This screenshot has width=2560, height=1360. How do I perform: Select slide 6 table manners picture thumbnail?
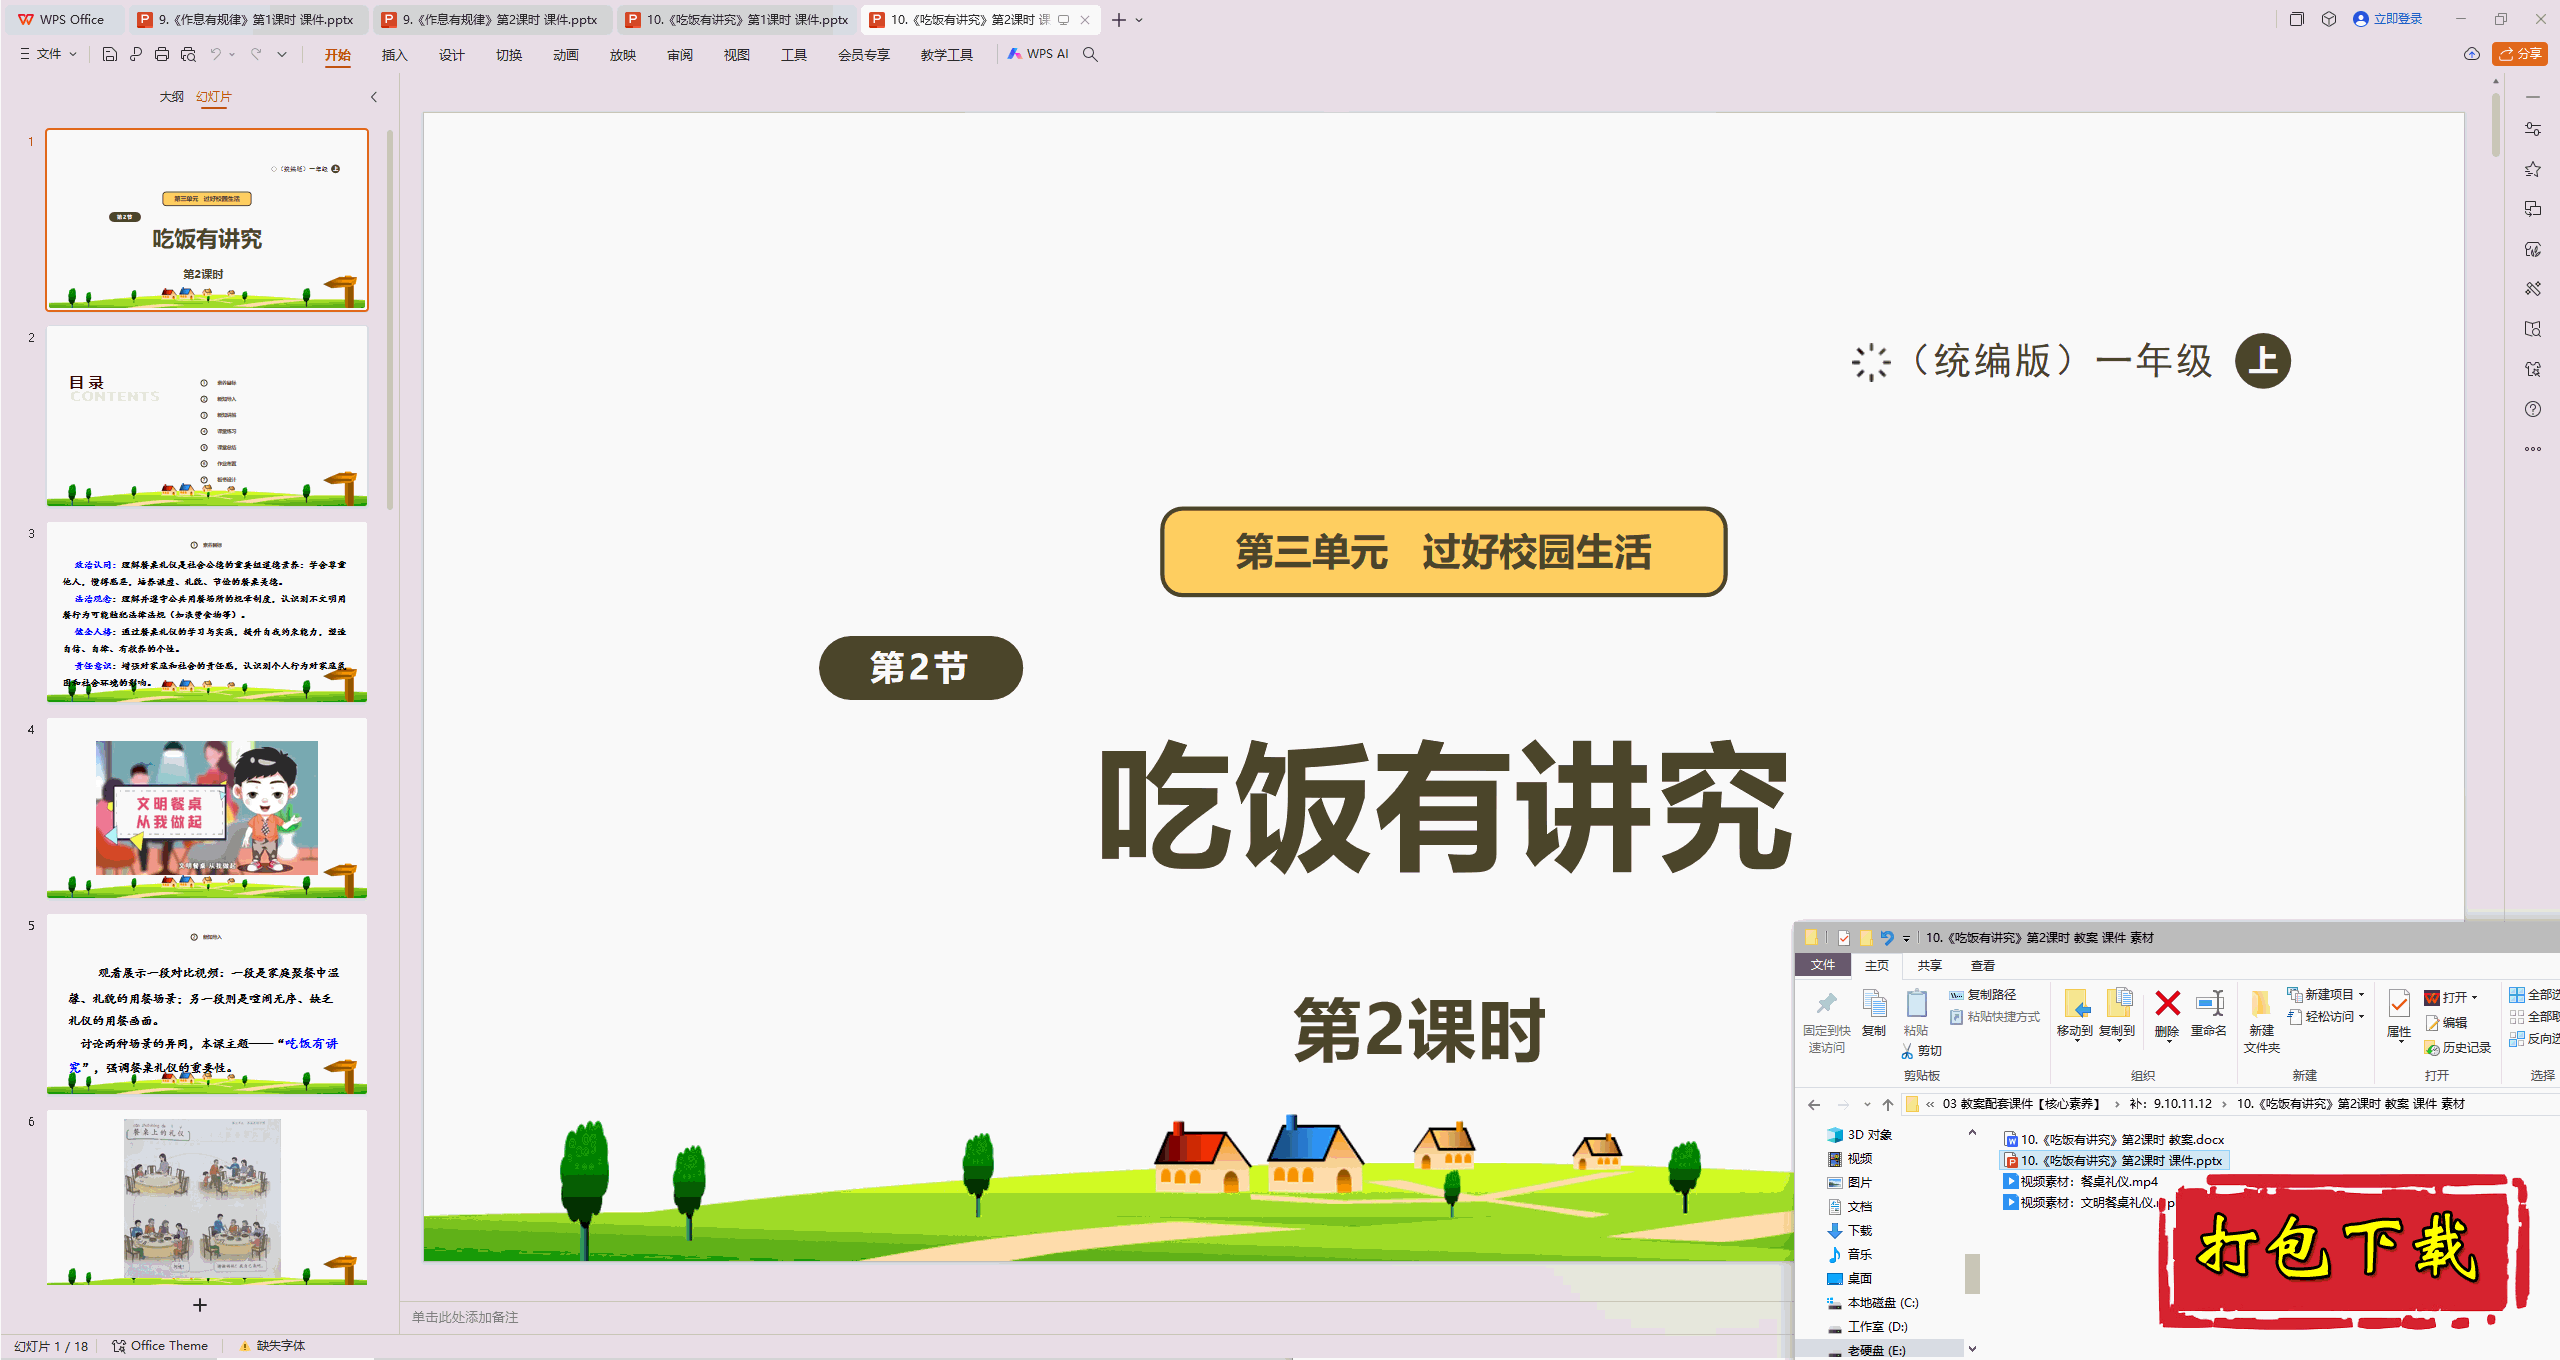click(207, 1198)
